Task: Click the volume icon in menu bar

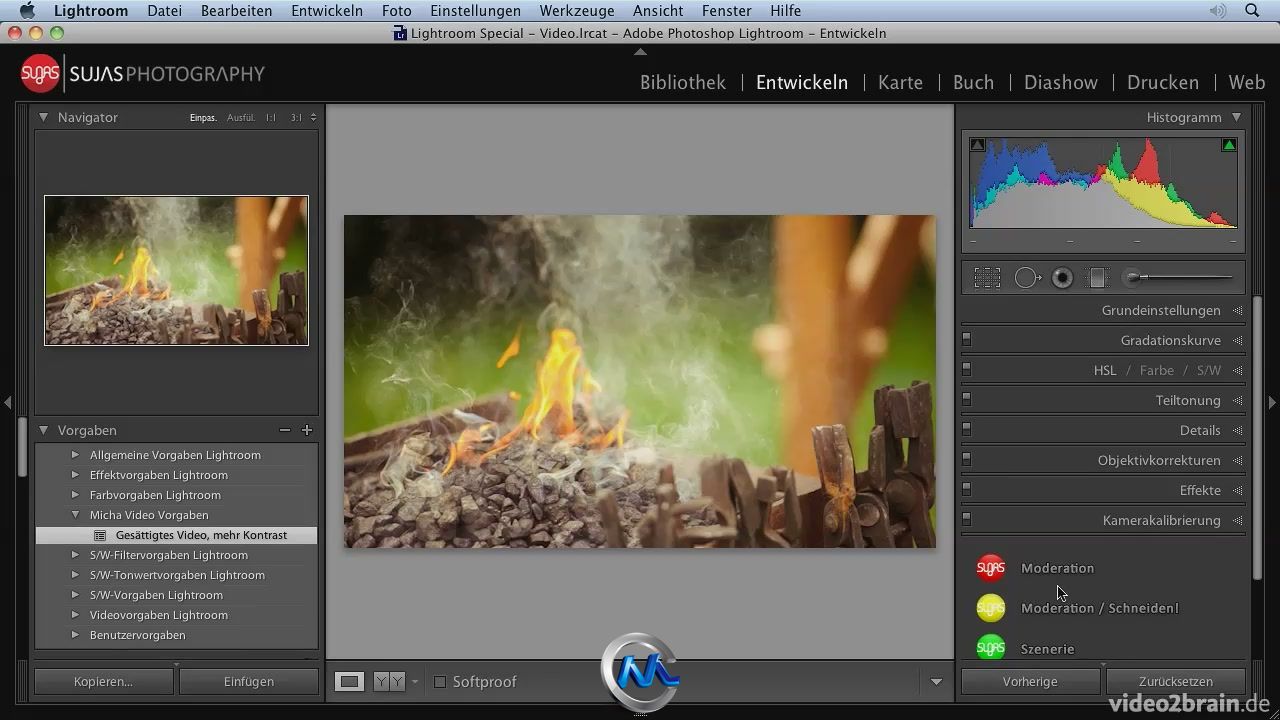Action: [1217, 11]
